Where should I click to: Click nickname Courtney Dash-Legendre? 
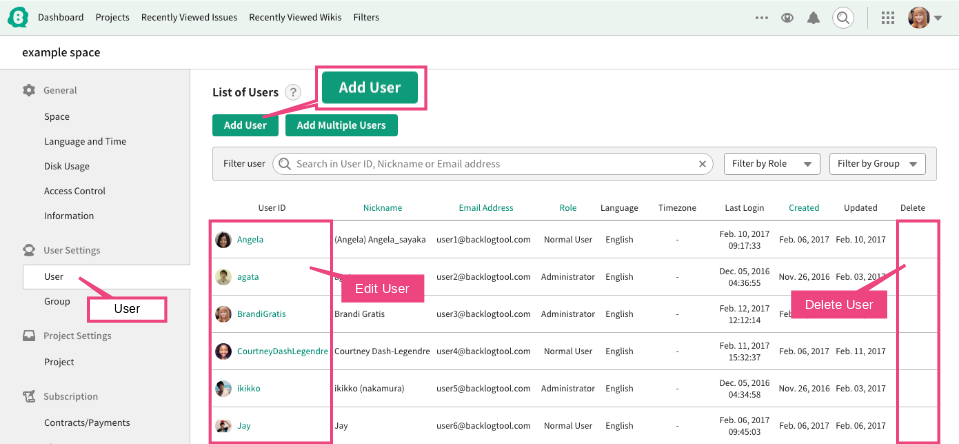coord(382,351)
